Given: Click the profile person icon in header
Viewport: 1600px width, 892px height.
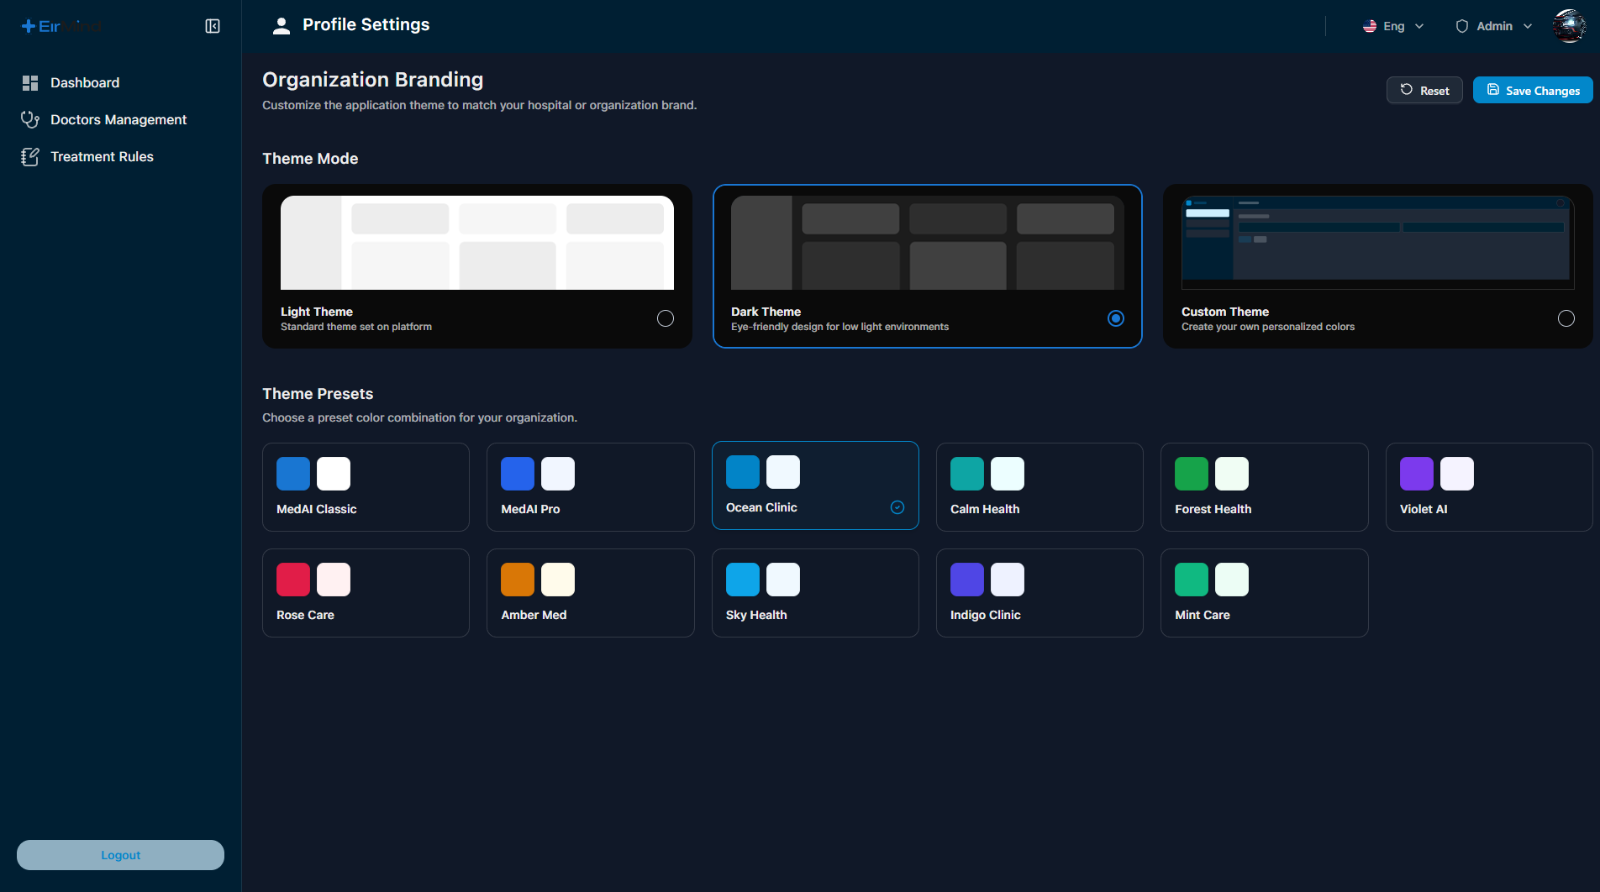Looking at the screenshot, I should tap(281, 26).
